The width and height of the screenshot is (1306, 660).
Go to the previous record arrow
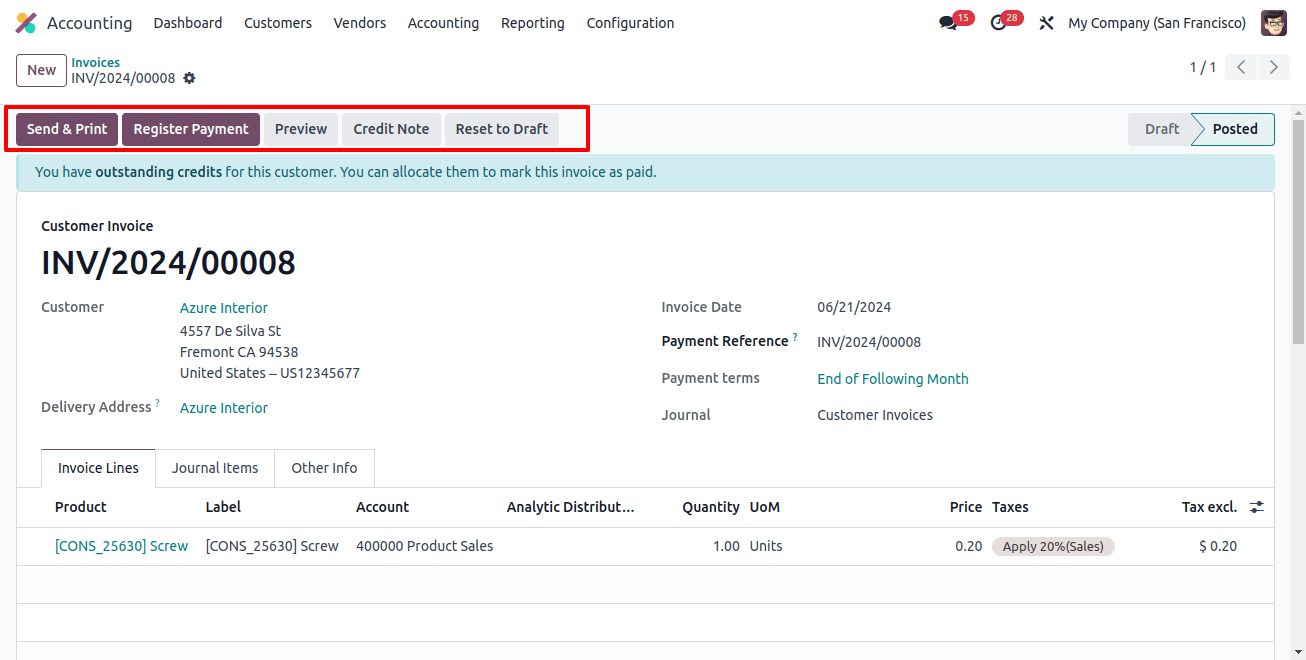(1241, 68)
